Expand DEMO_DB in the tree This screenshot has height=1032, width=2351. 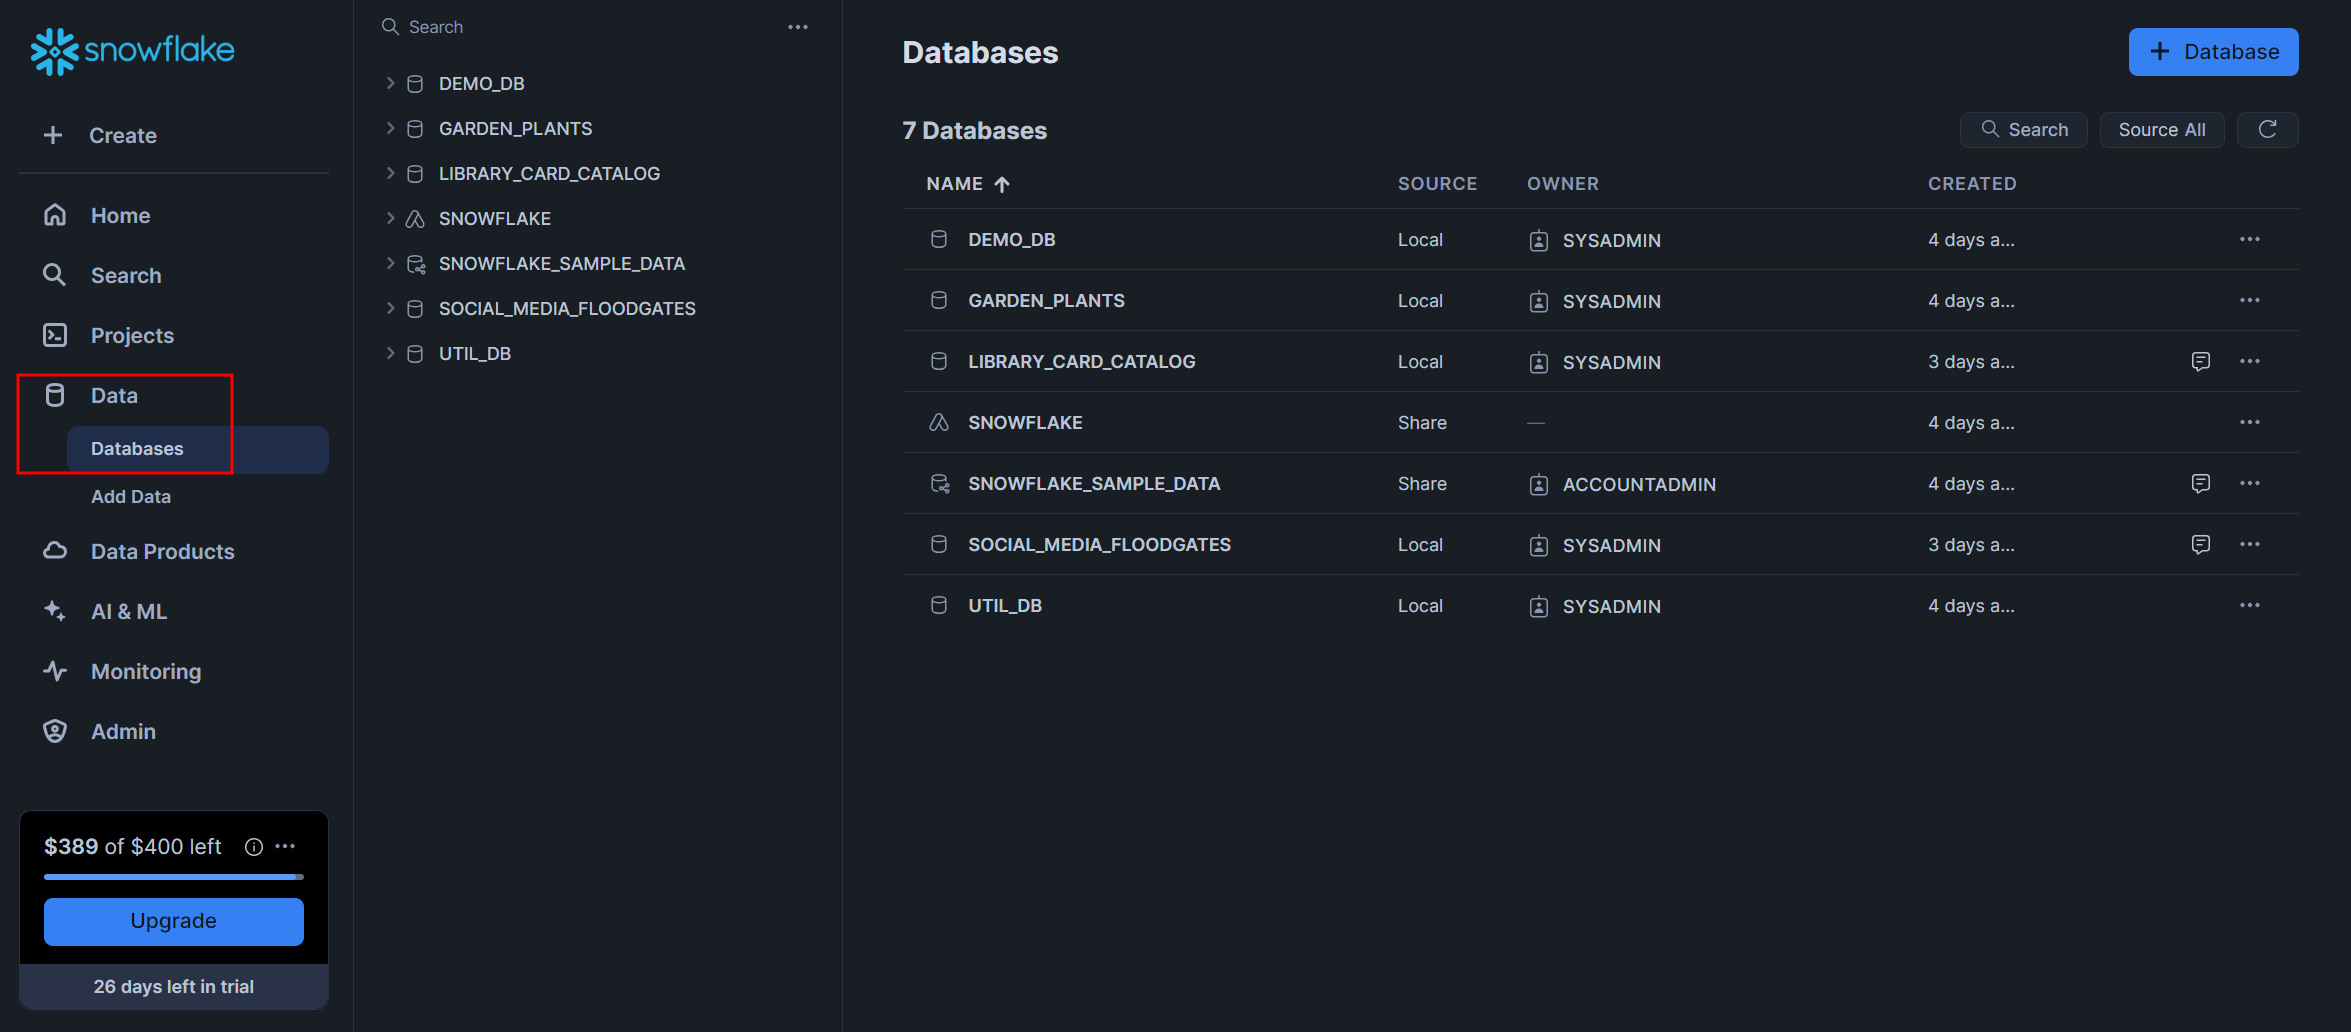[390, 84]
